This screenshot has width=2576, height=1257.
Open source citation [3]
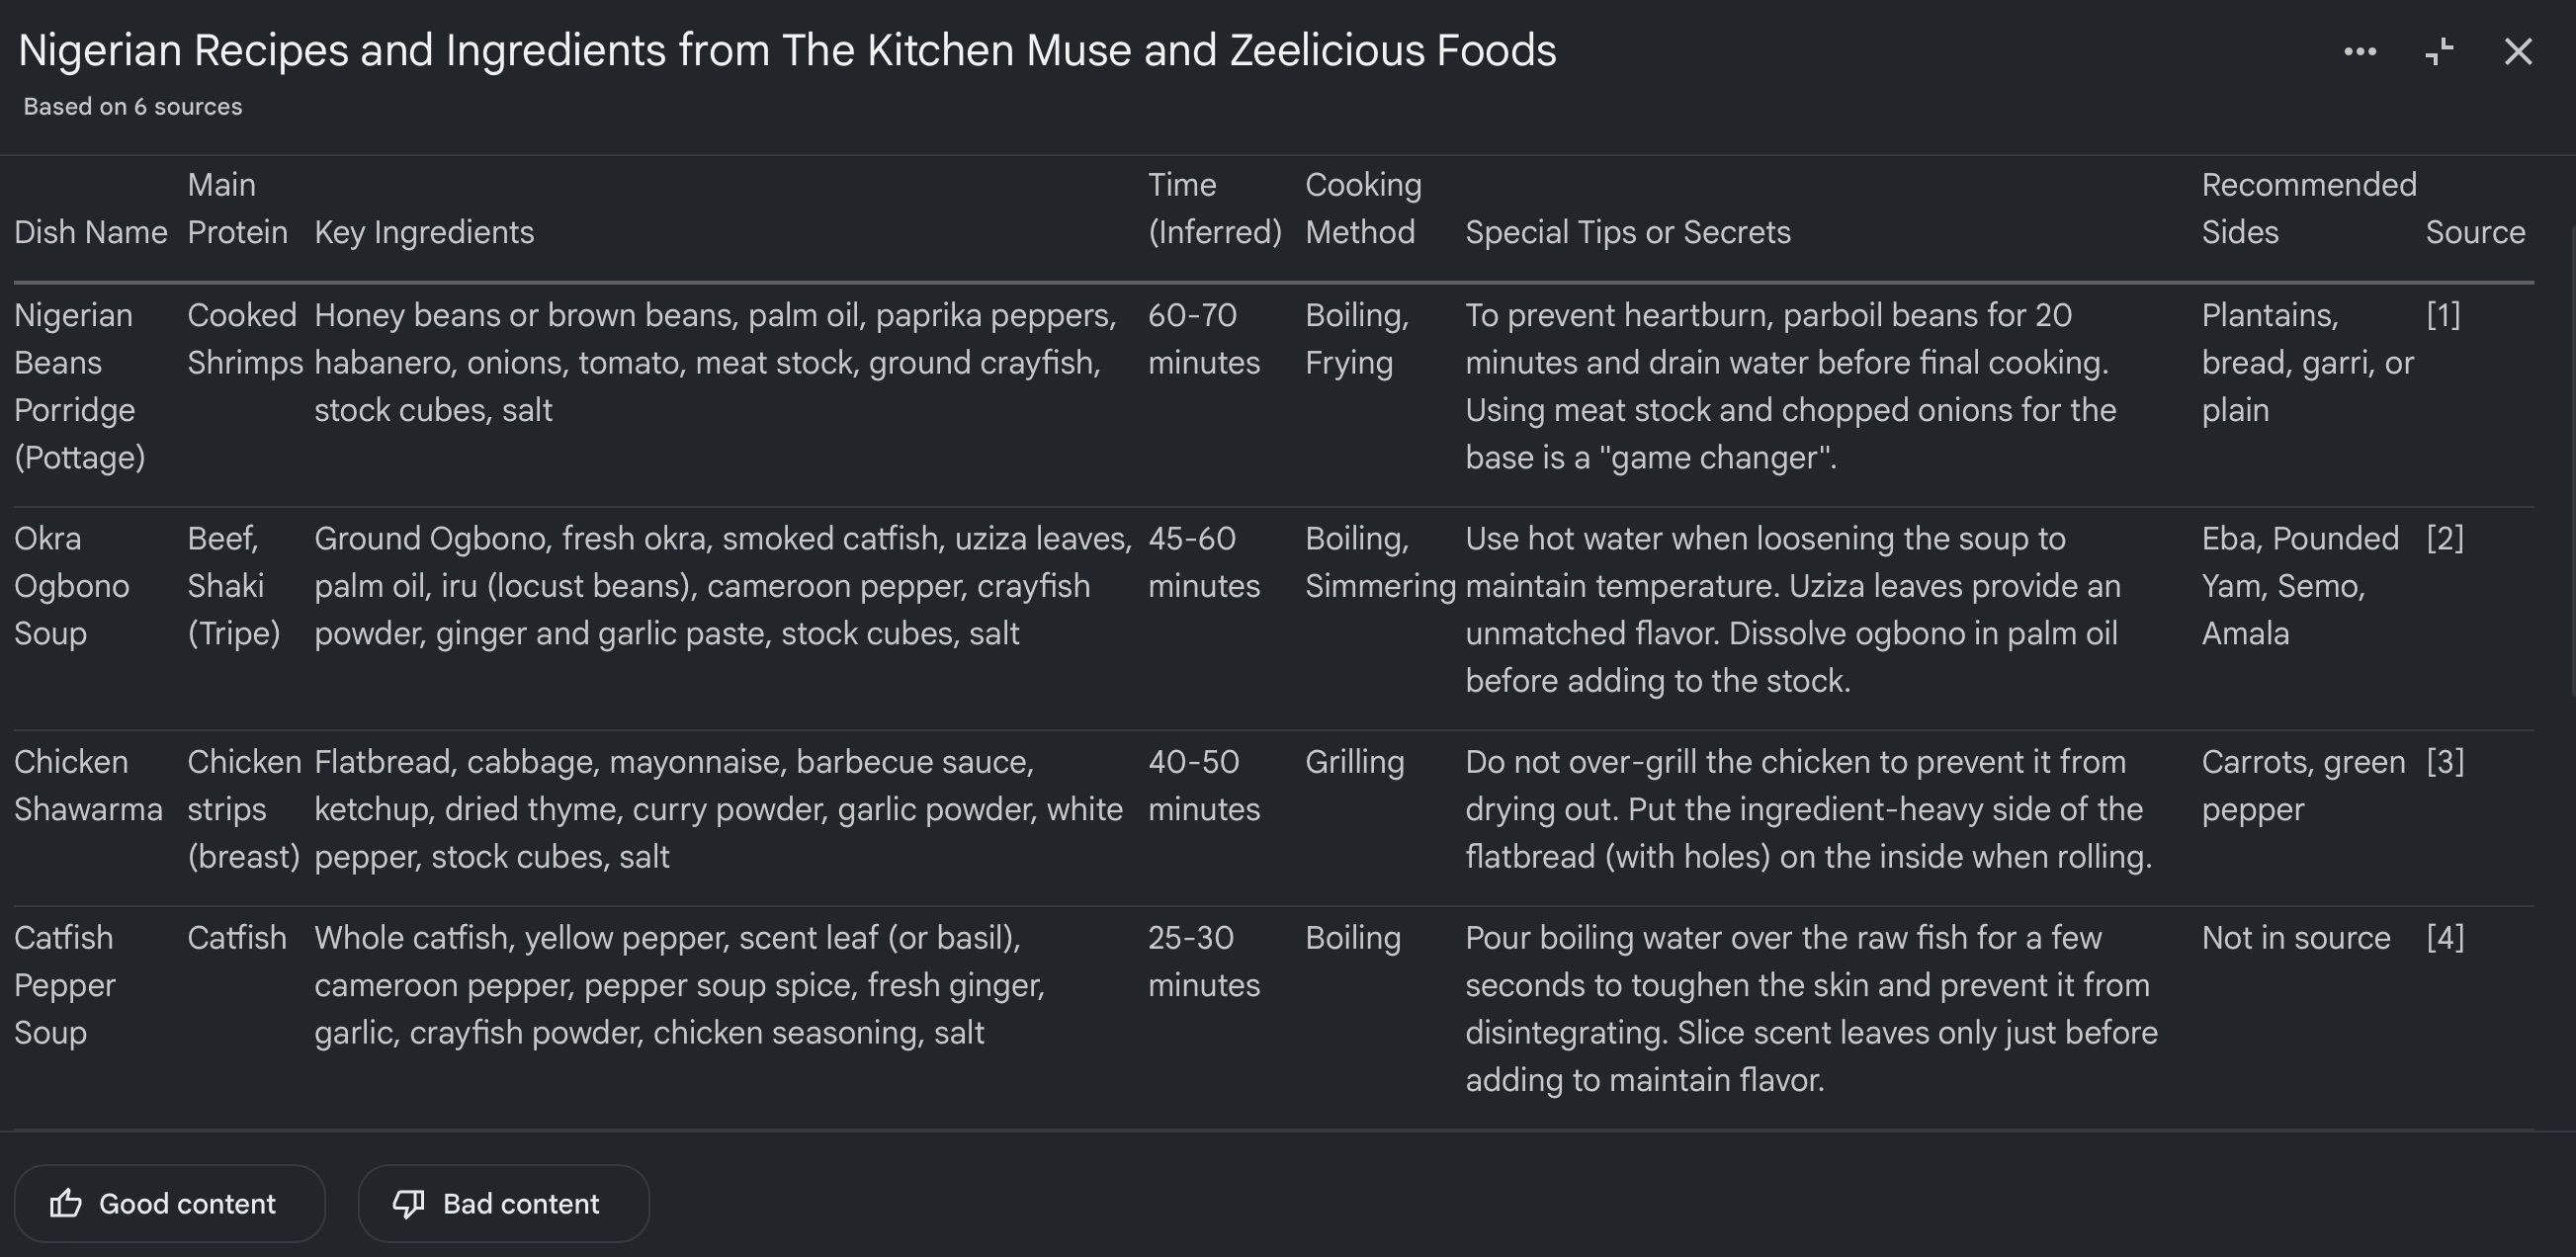coord(2445,761)
